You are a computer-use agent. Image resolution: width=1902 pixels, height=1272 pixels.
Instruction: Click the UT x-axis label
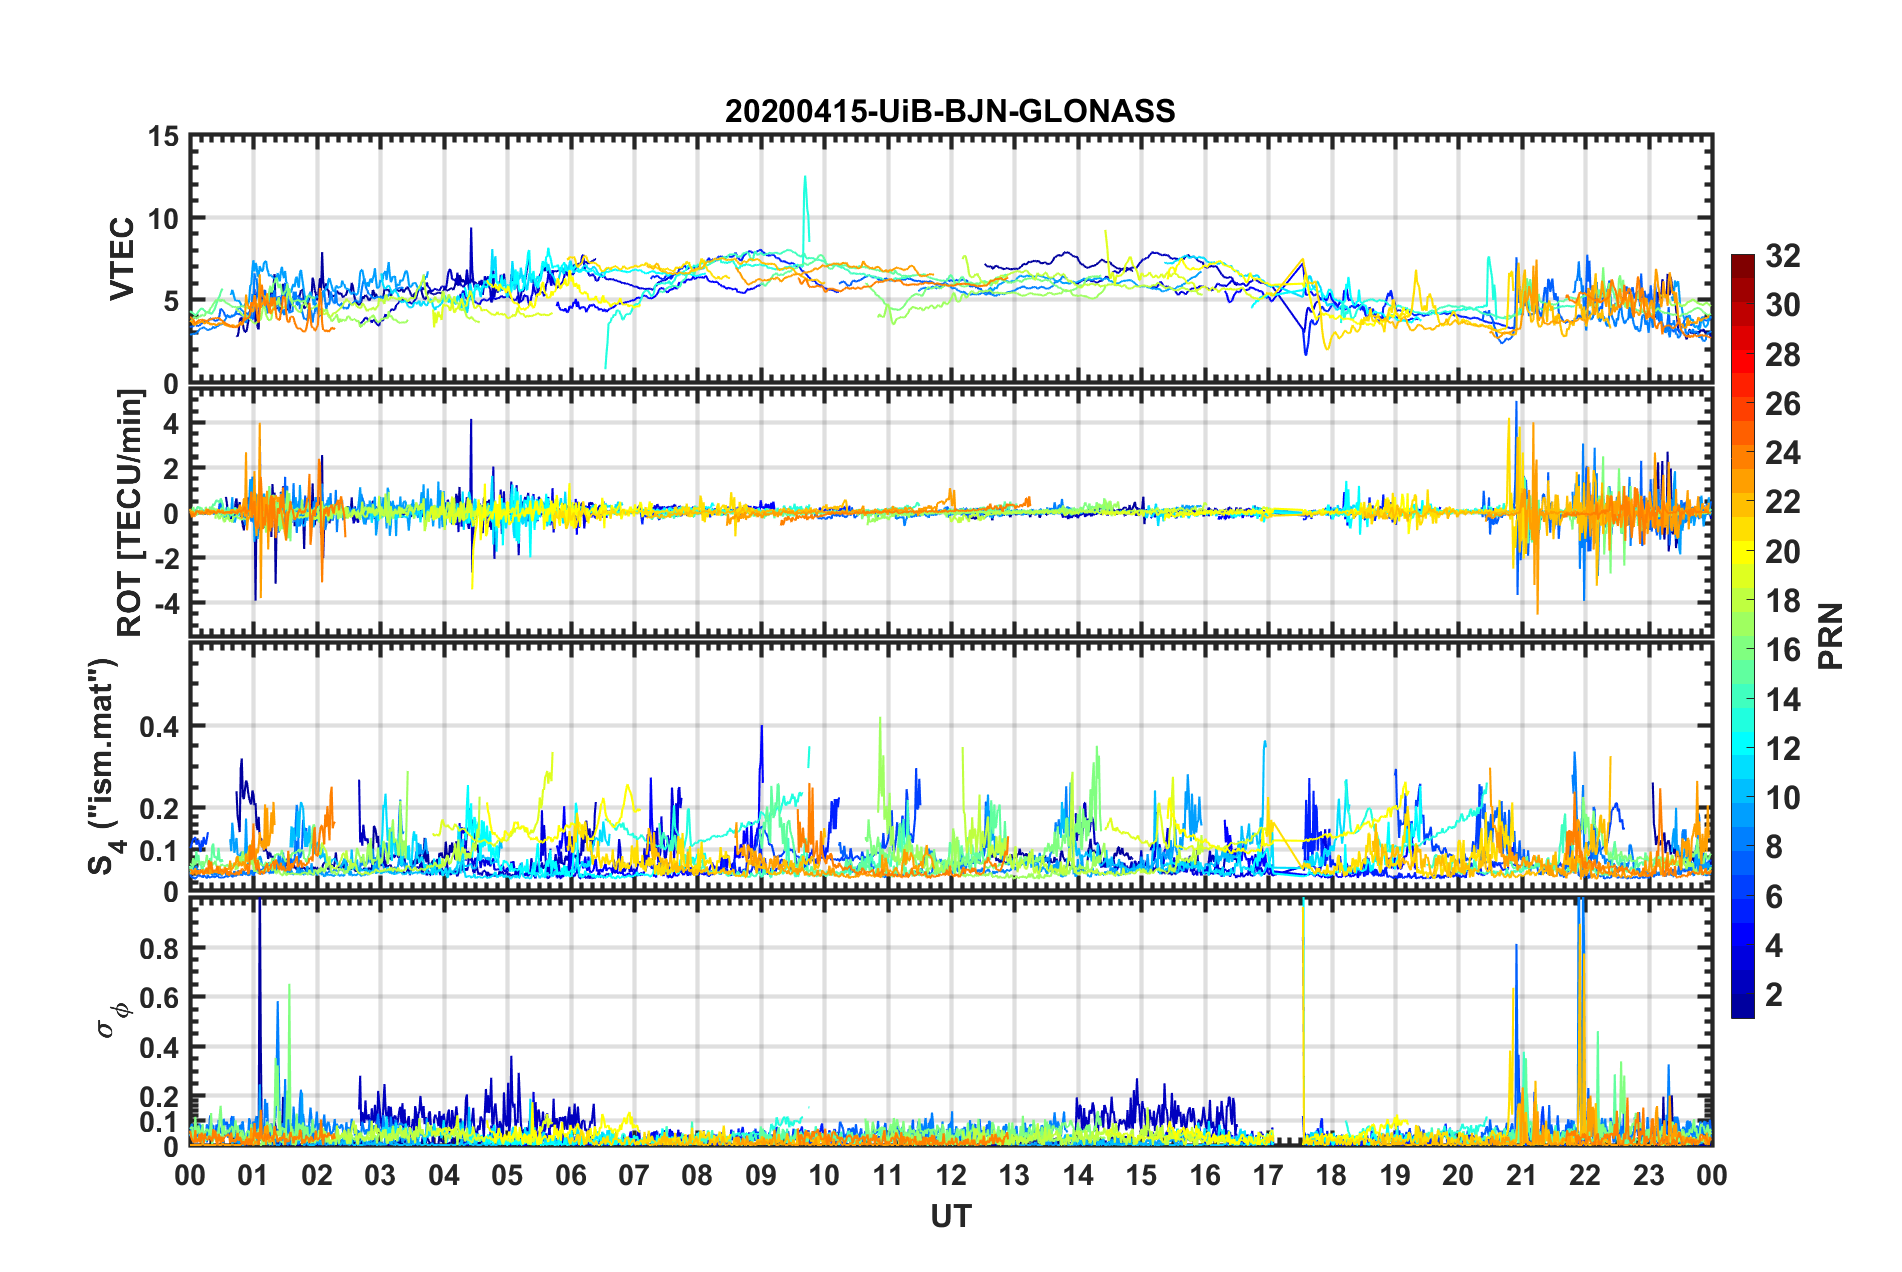[951, 1216]
